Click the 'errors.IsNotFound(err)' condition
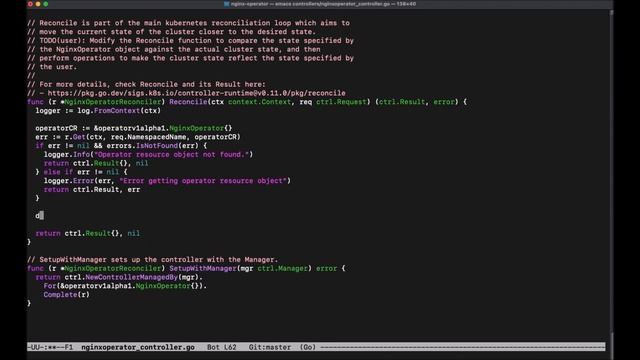Viewport: 640px width, 360px height. (153, 146)
